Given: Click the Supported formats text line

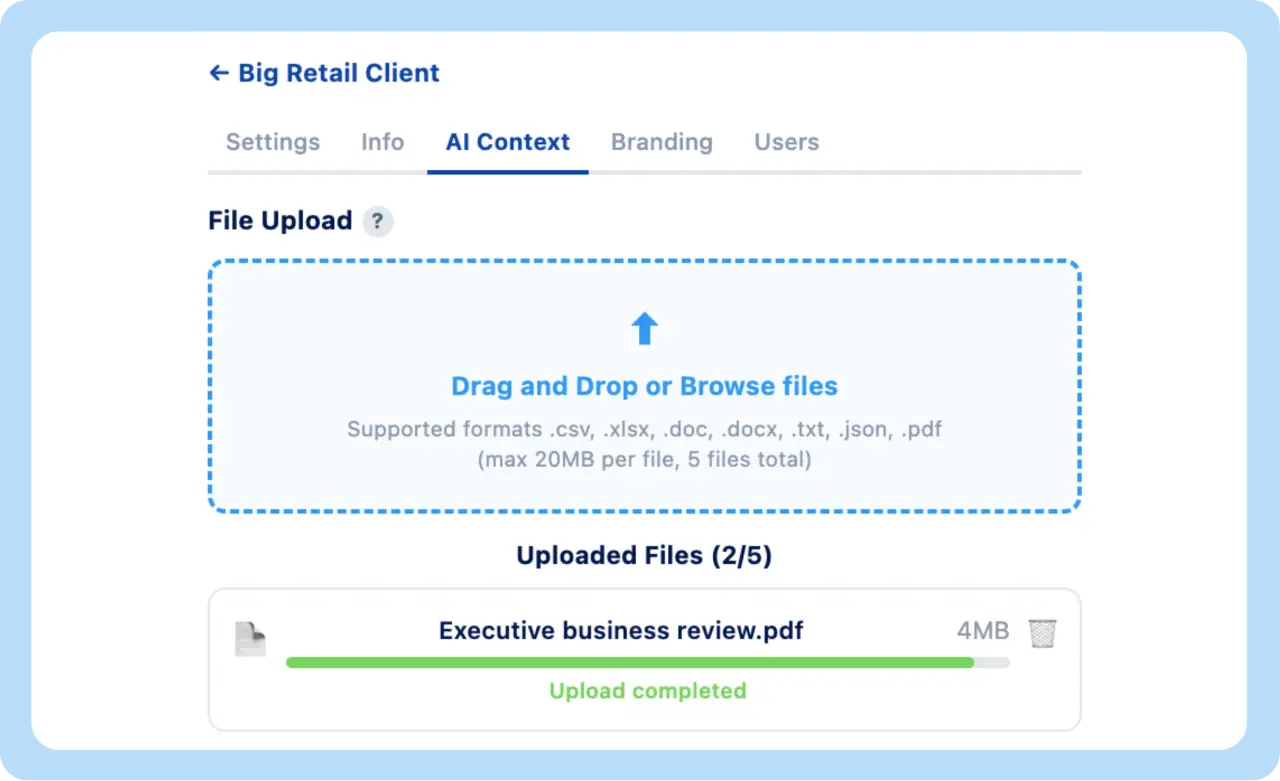Looking at the screenshot, I should [645, 430].
